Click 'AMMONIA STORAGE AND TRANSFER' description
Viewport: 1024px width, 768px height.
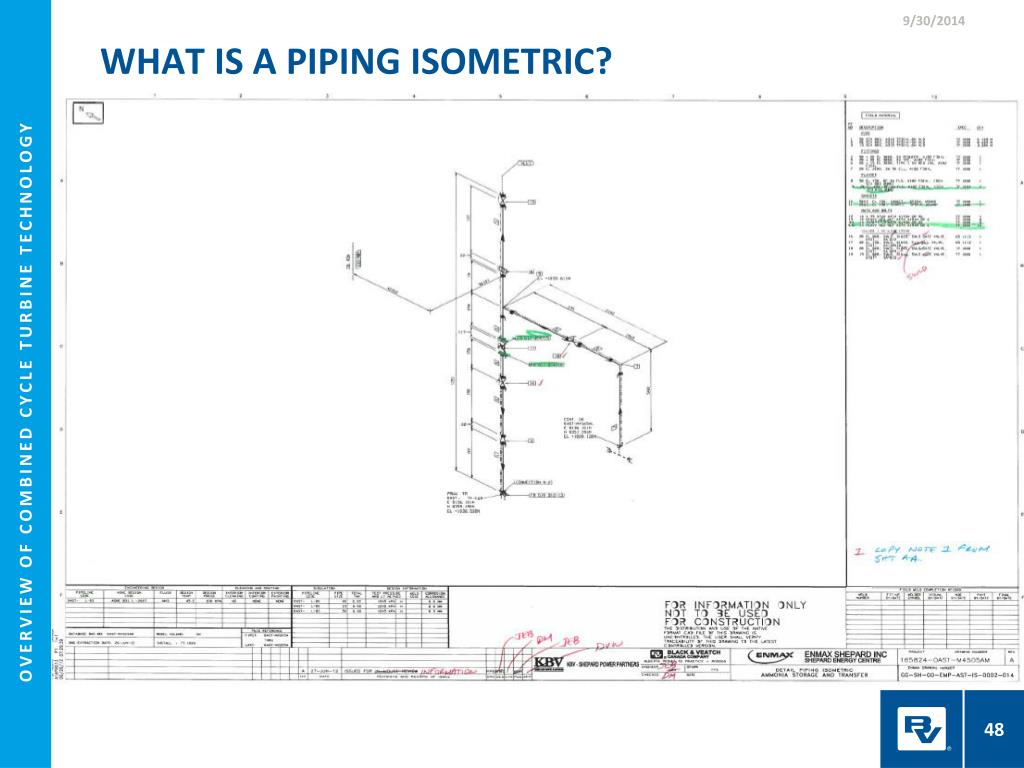tap(814, 675)
